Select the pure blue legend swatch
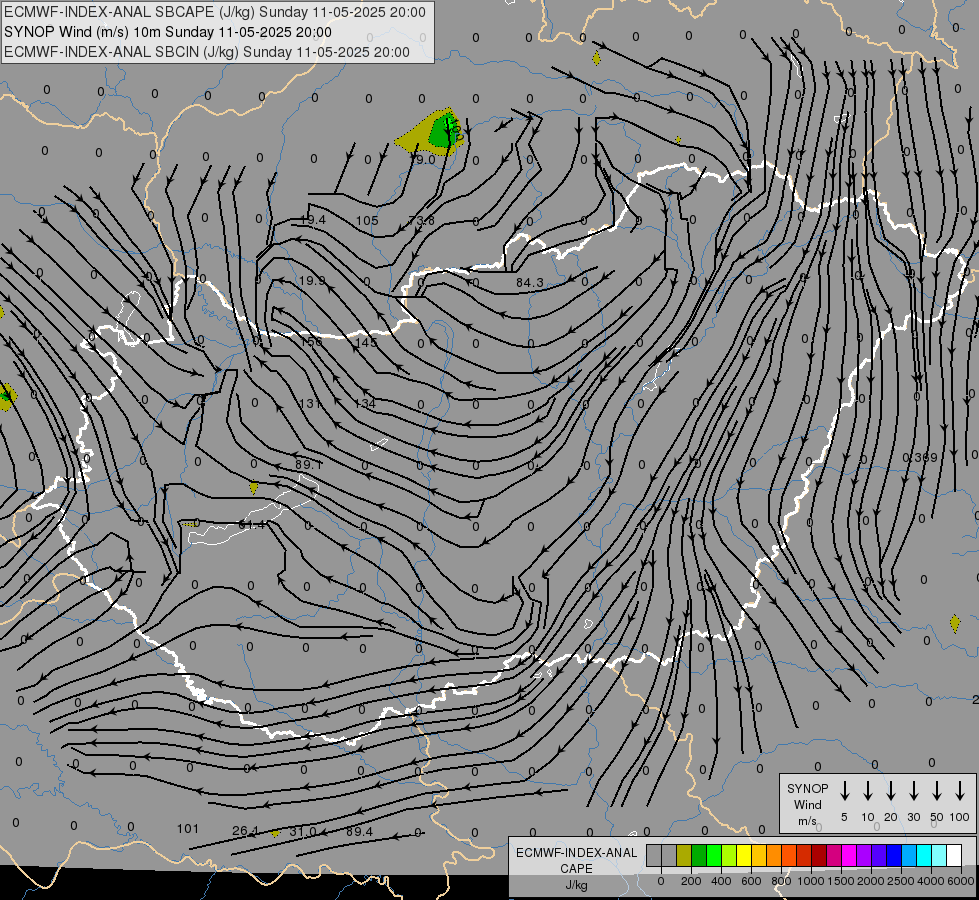Screen dimensions: 979x900 [893, 855]
